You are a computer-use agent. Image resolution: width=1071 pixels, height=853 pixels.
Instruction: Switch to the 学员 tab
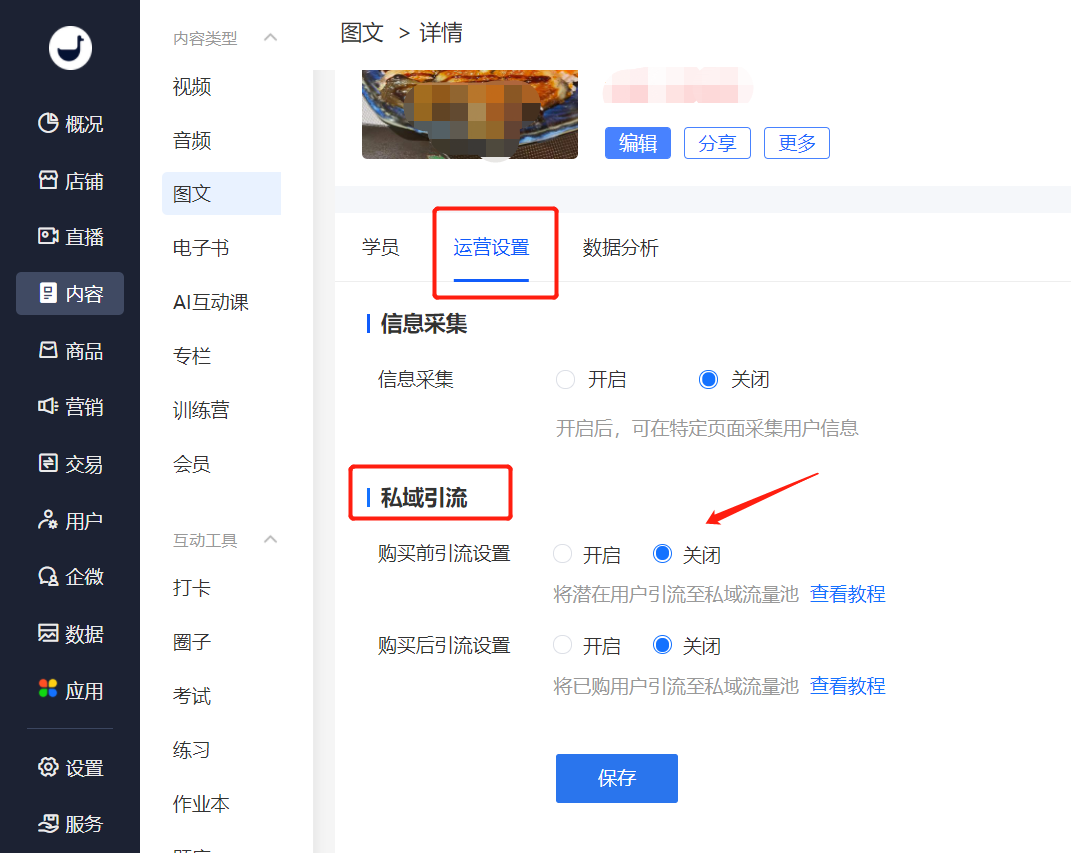coord(380,248)
